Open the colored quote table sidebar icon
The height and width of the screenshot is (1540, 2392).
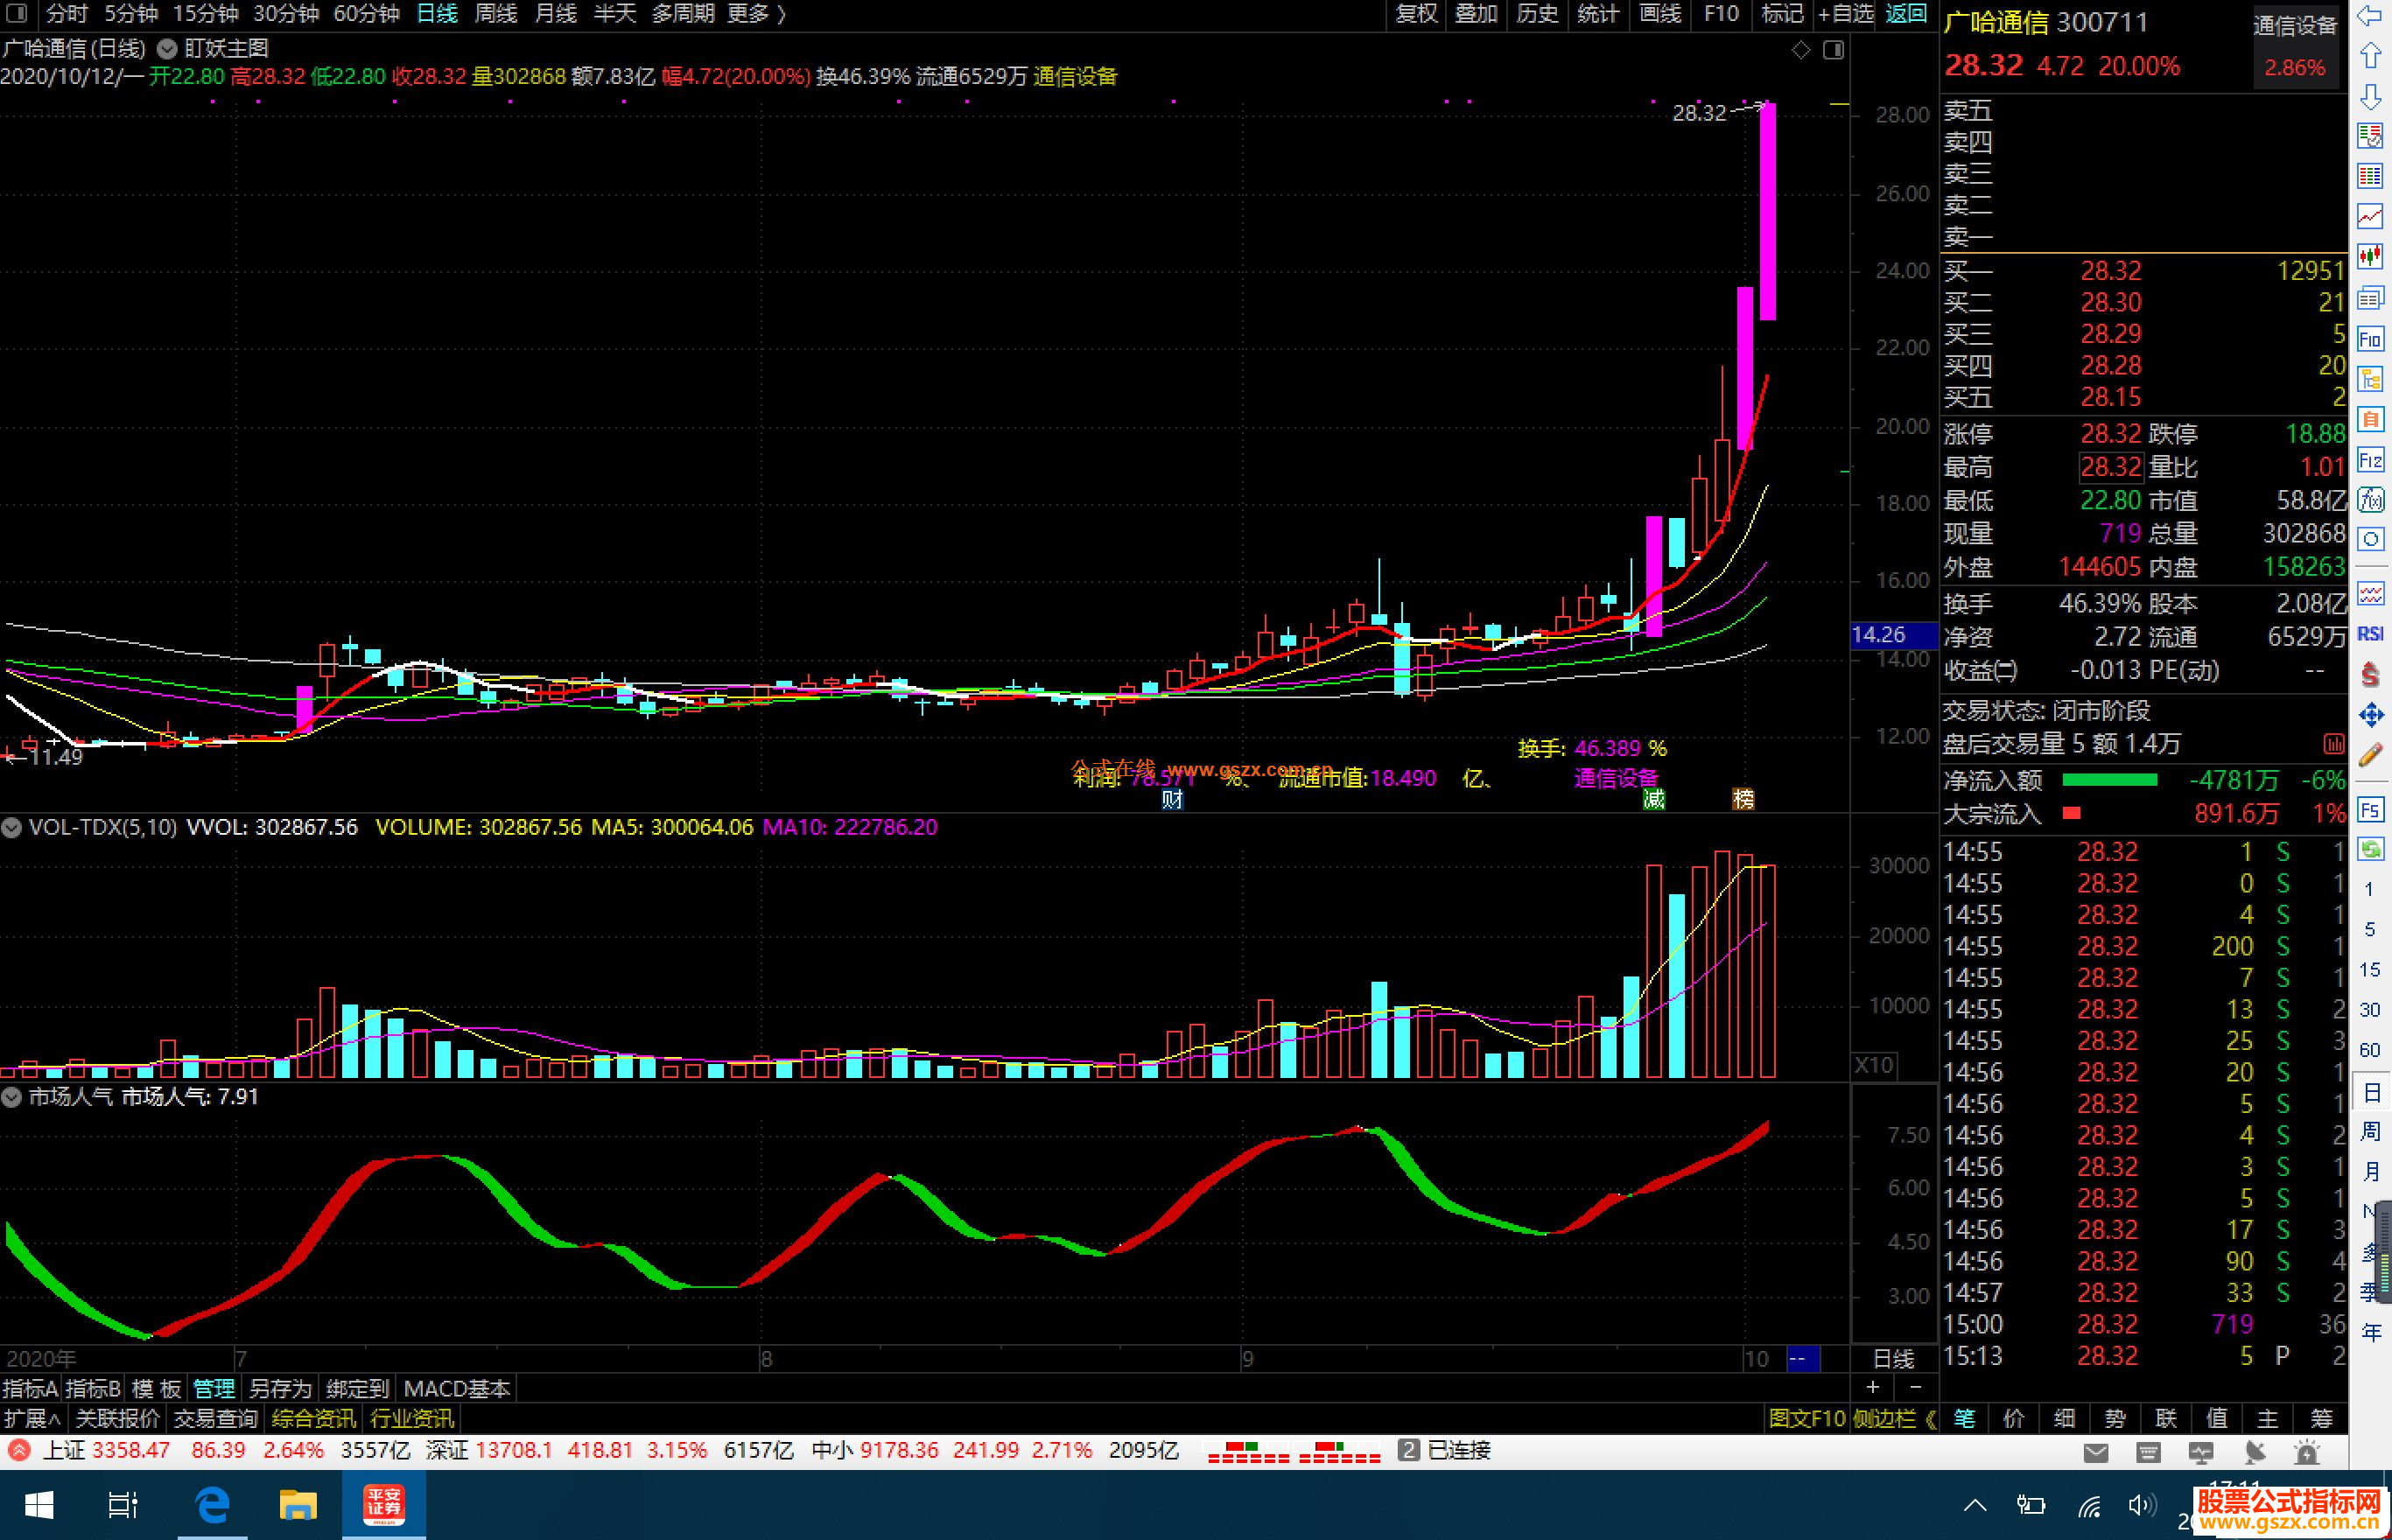tap(2370, 176)
